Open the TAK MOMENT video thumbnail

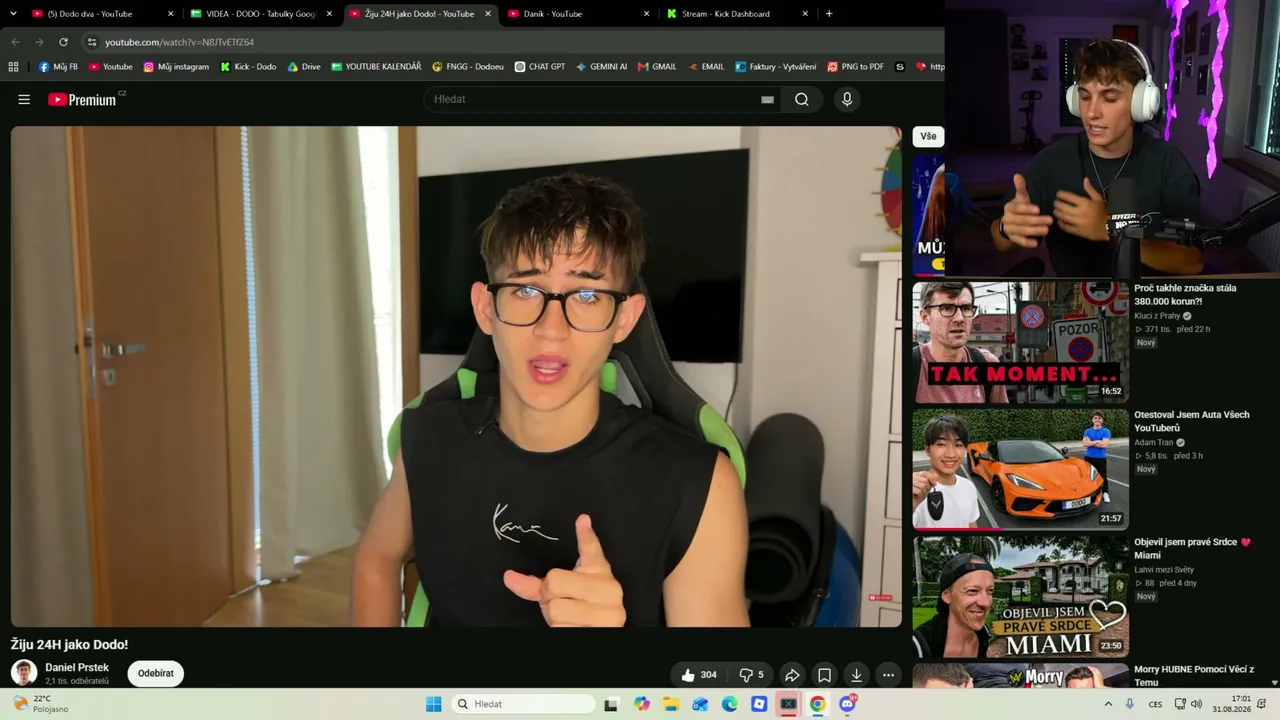point(1020,341)
